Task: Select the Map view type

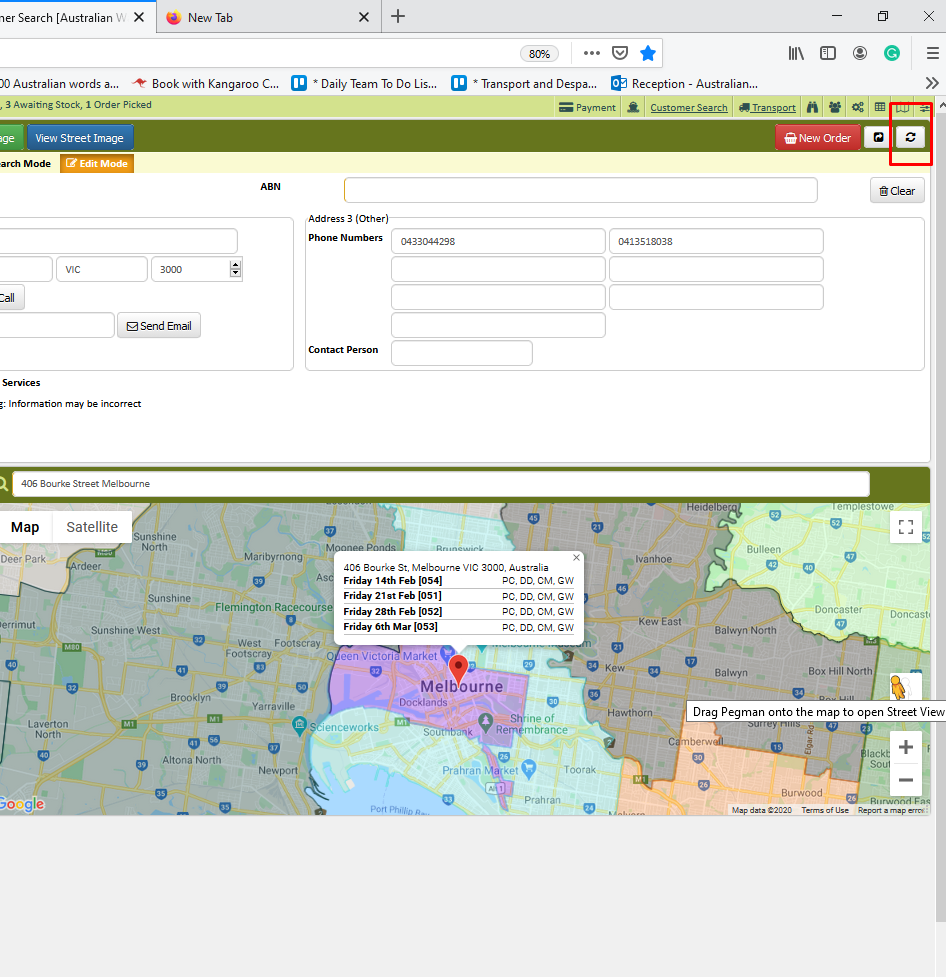Action: click(x=25, y=527)
